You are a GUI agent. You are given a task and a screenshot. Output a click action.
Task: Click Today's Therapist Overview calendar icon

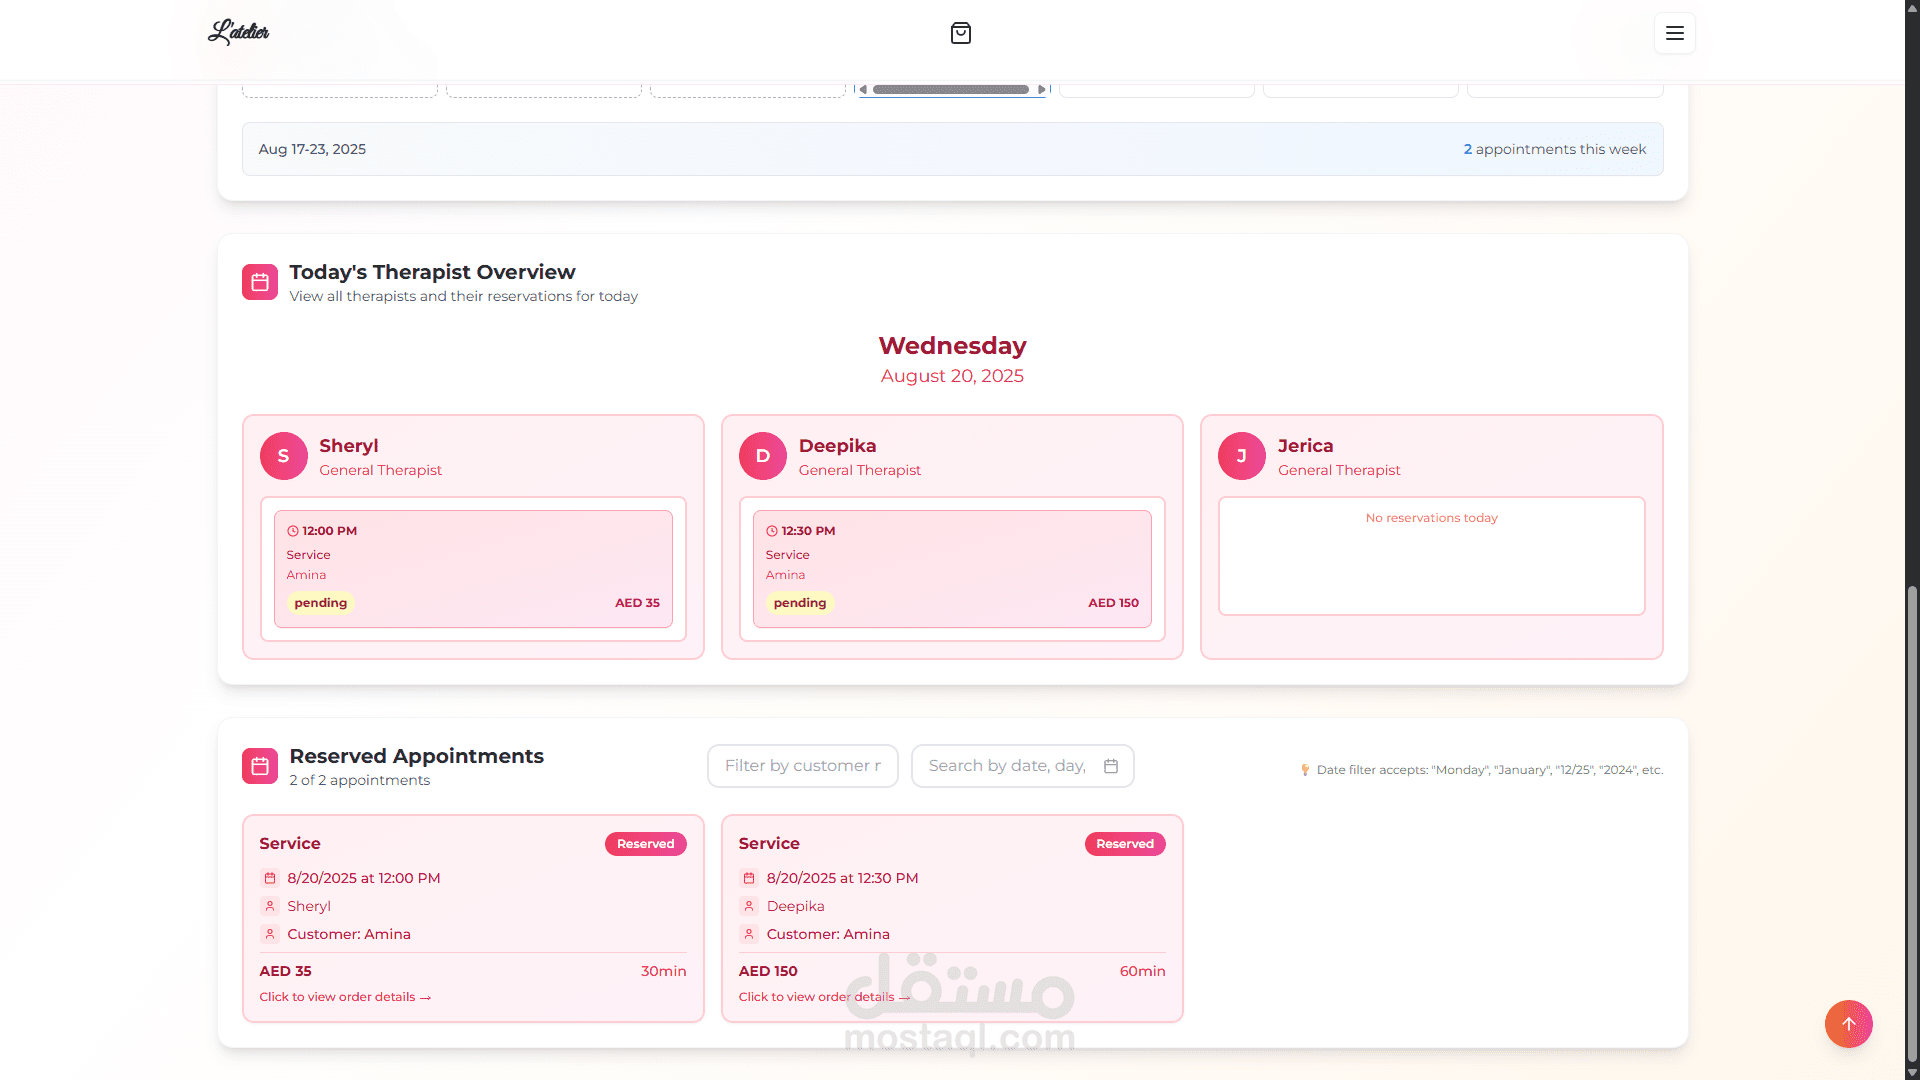pyautogui.click(x=260, y=282)
